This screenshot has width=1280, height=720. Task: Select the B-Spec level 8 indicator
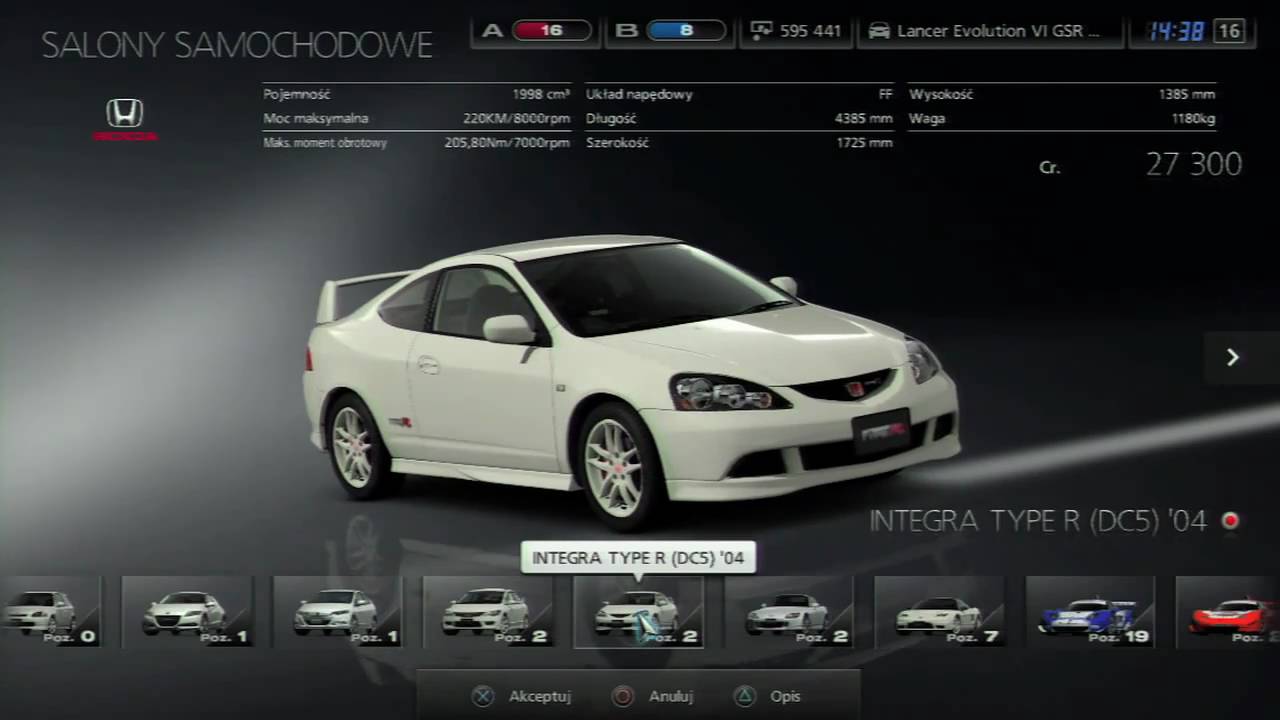tap(686, 30)
